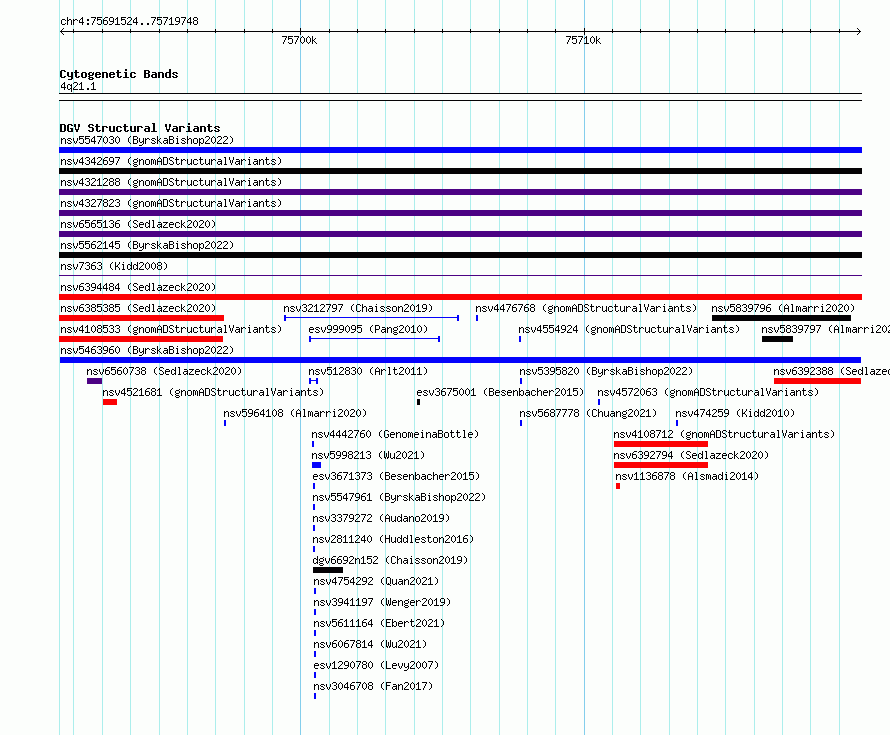Select the purple bar under nsv6560738
The image size is (890, 735).
94,381
